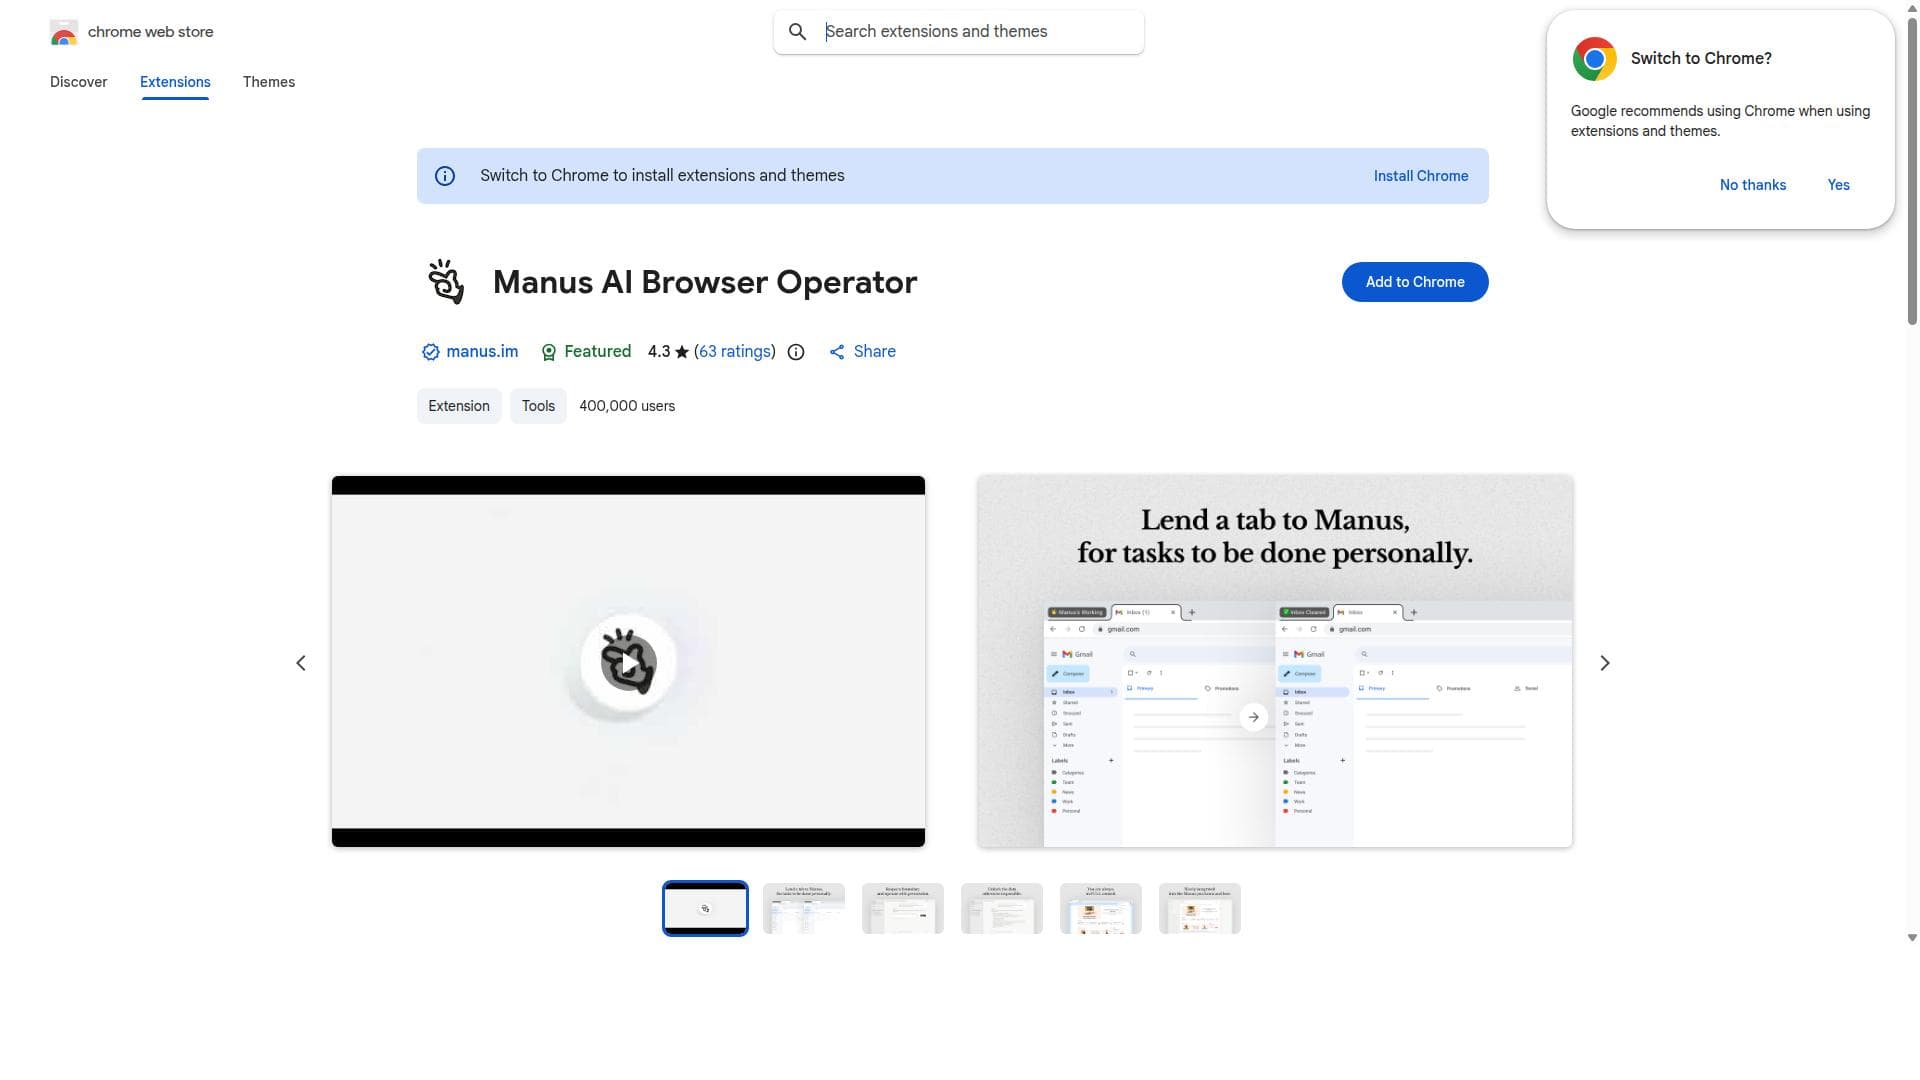The height and width of the screenshot is (1080, 1920).
Task: Go to next screenshot arrow
Action: pyautogui.click(x=1605, y=663)
